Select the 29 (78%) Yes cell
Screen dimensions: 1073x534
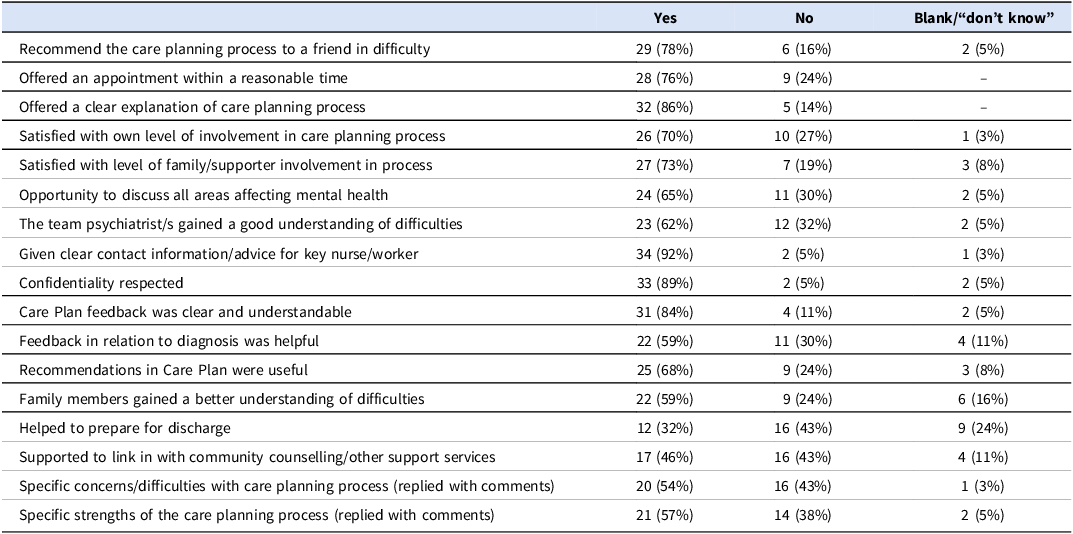point(664,49)
